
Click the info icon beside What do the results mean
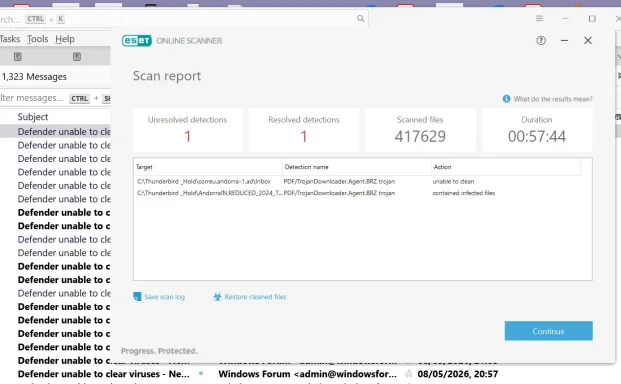(506, 99)
